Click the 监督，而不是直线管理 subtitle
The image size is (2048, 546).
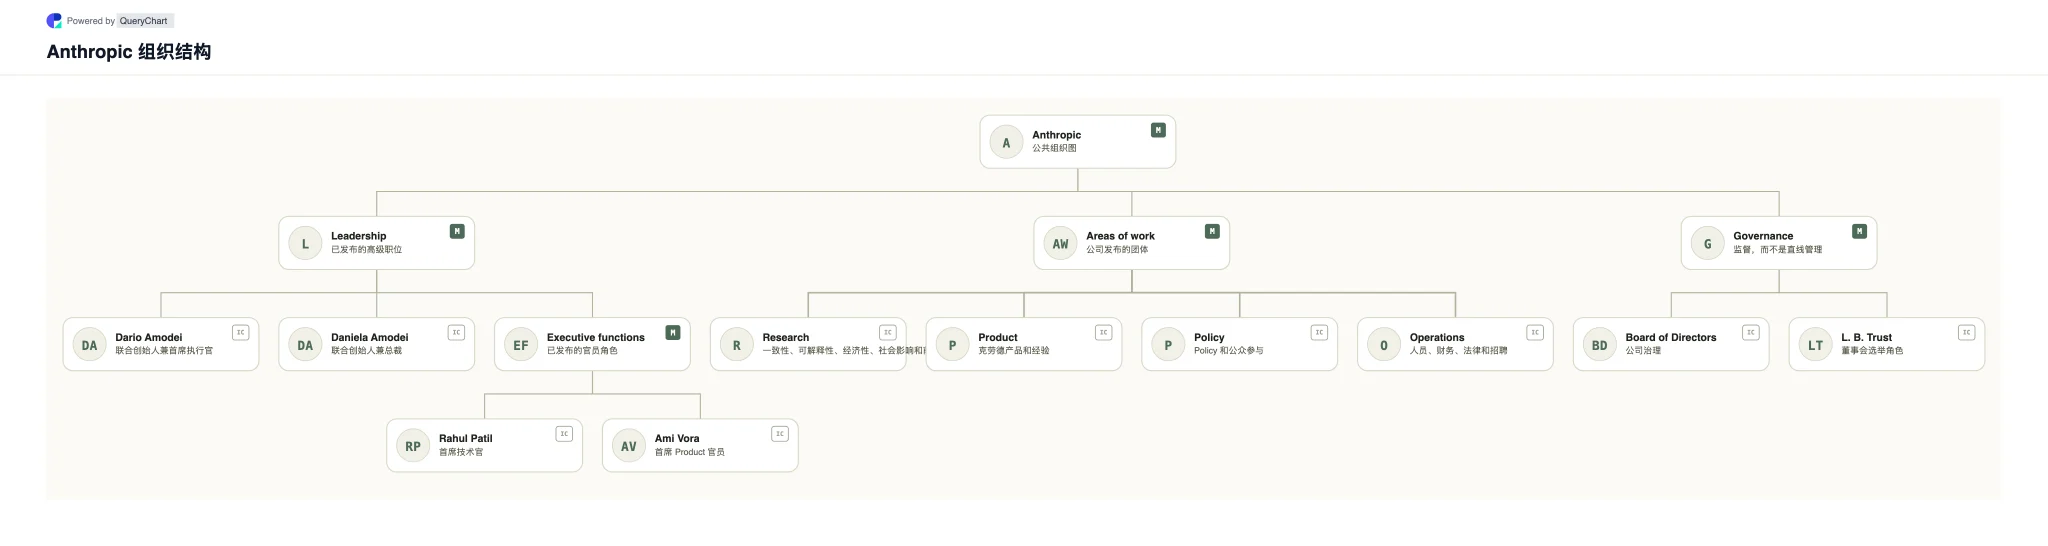[x=1777, y=250]
